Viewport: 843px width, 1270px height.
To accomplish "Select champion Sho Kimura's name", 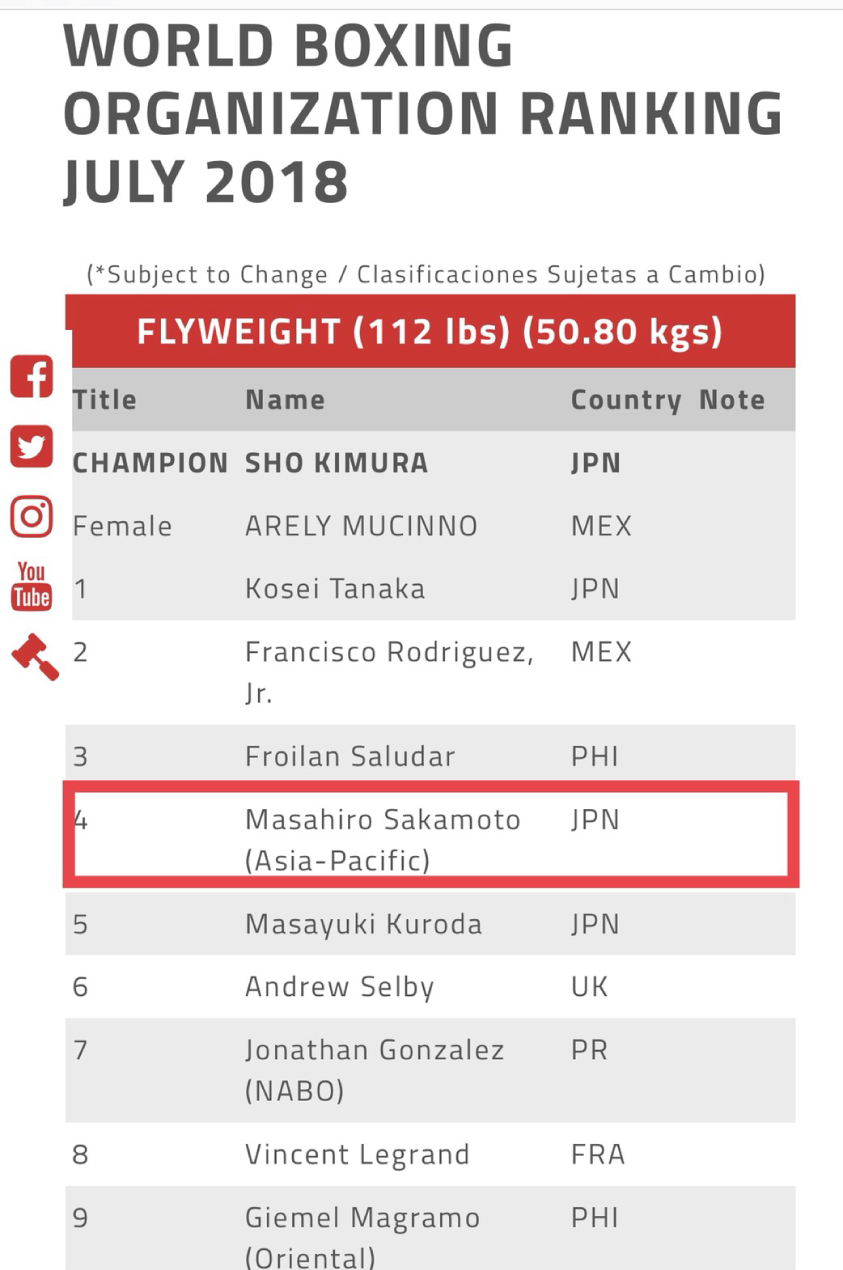I will click(x=337, y=463).
